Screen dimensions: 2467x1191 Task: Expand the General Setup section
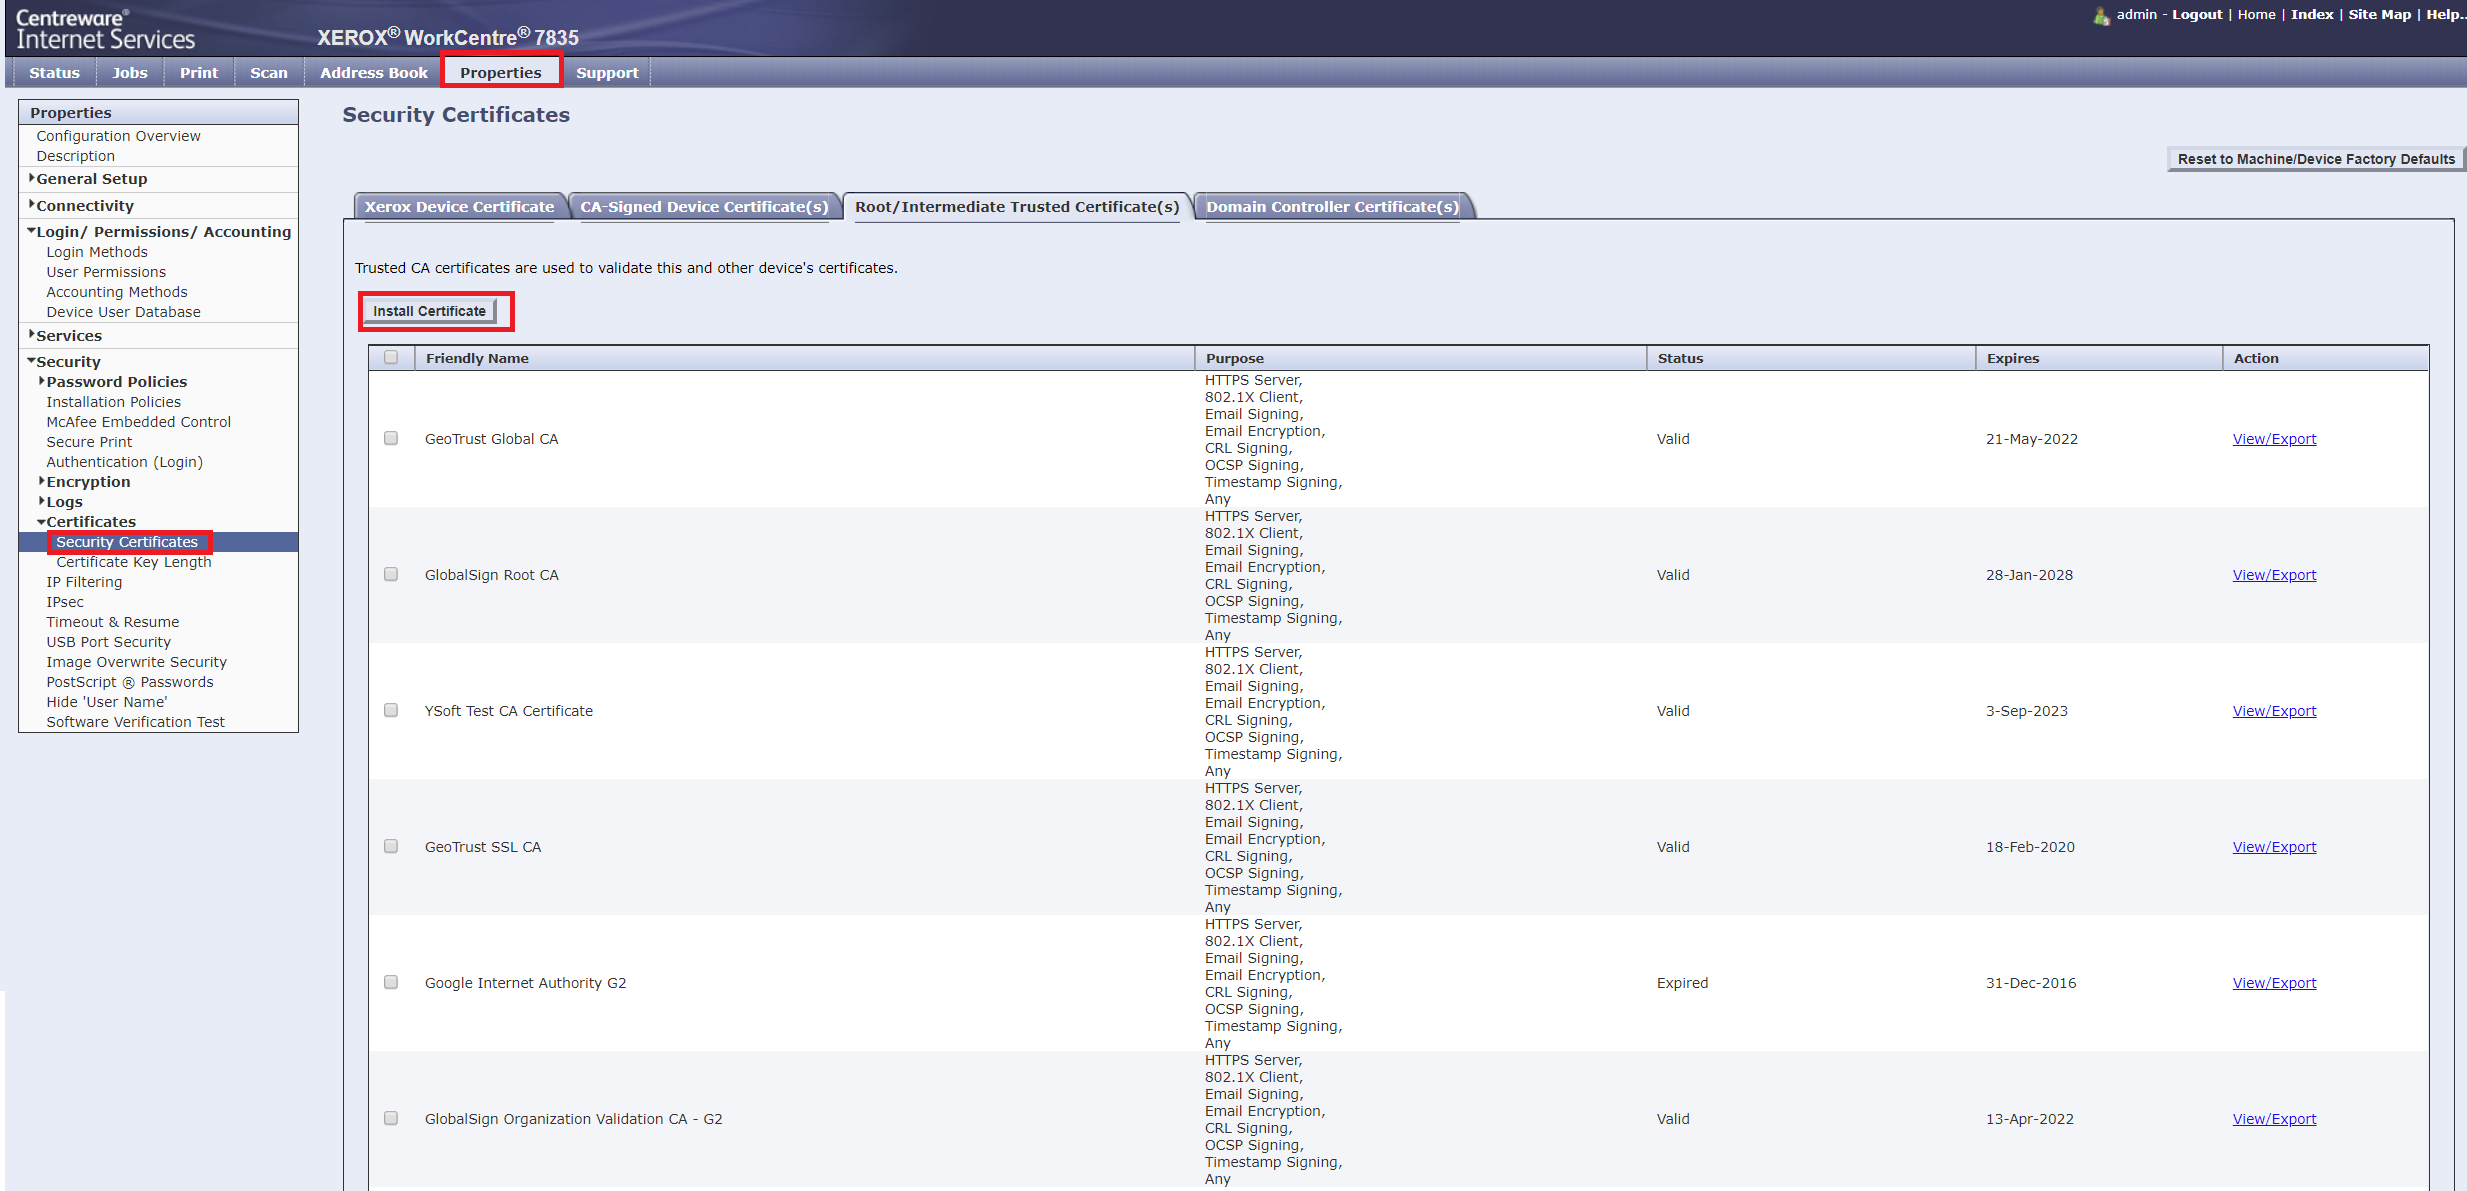tap(32, 178)
